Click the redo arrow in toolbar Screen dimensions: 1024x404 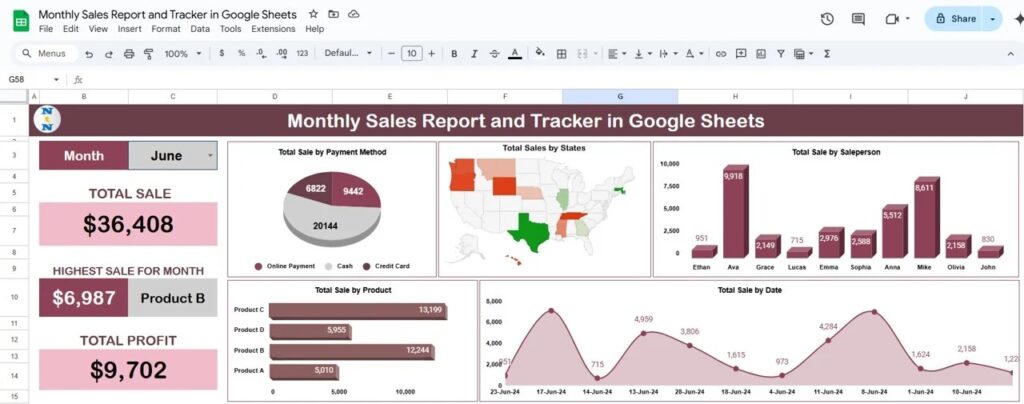click(108, 54)
